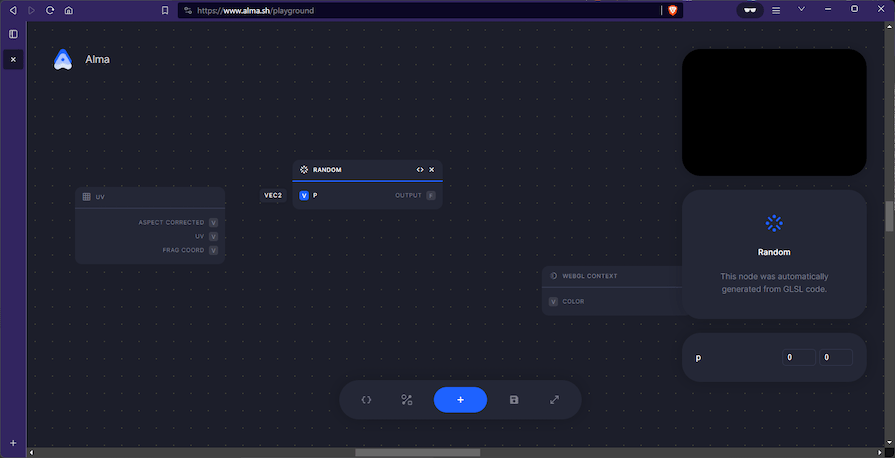
Task: Click second p value input field
Action: [x=835, y=357]
